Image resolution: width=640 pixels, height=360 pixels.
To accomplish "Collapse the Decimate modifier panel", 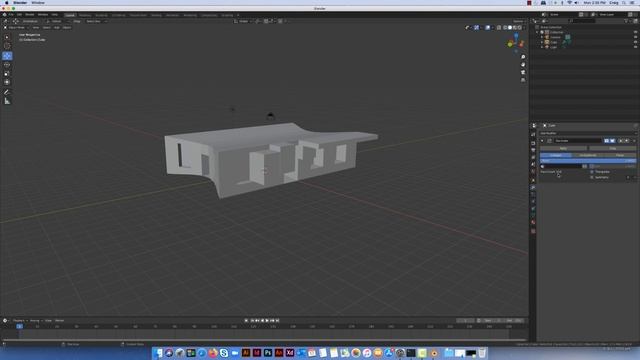I will pos(542,140).
